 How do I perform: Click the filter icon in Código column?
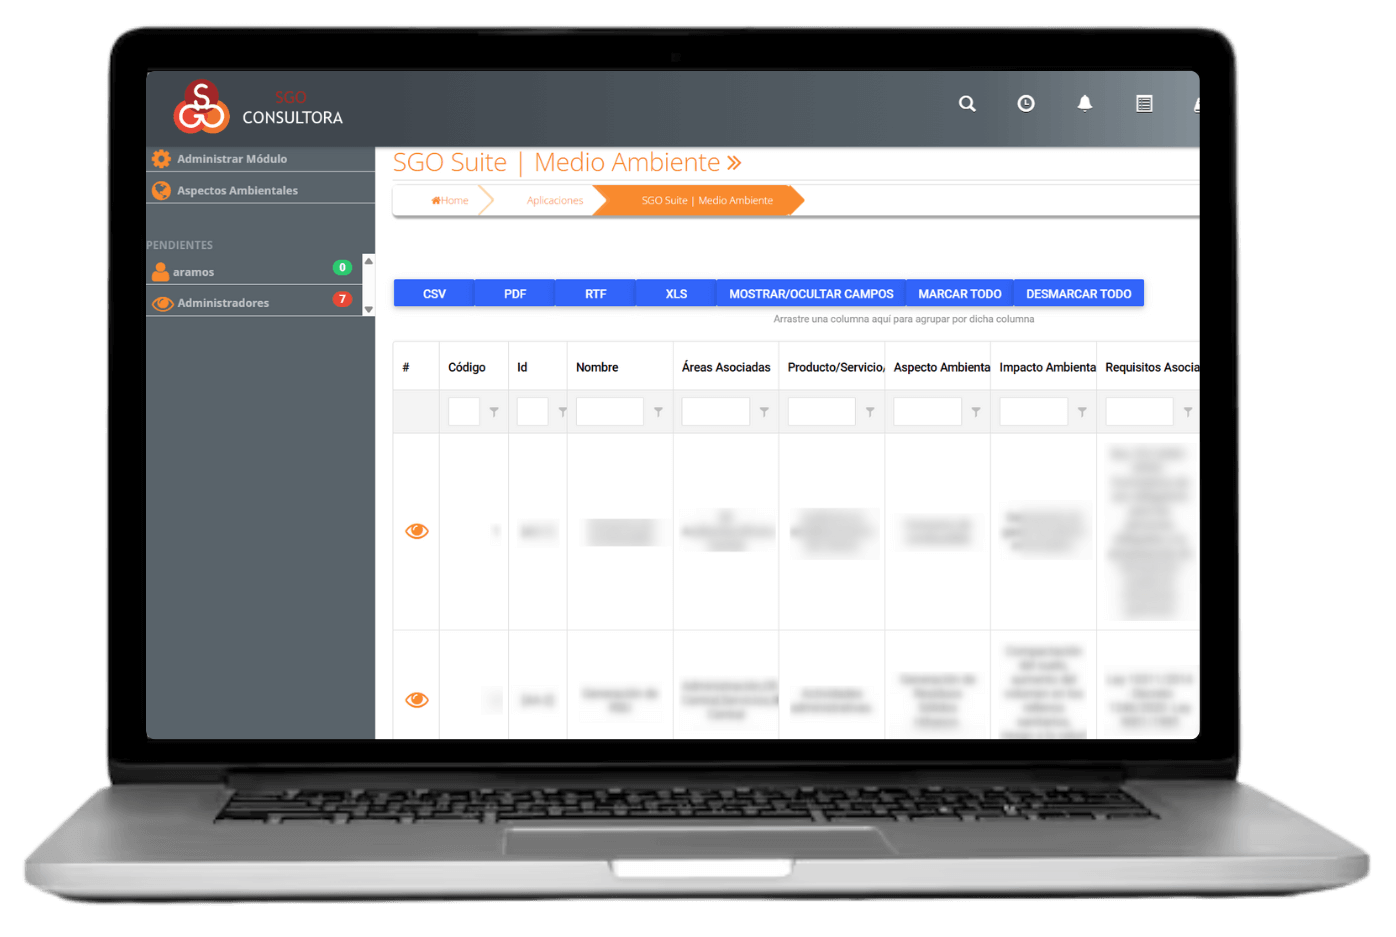coord(494,412)
